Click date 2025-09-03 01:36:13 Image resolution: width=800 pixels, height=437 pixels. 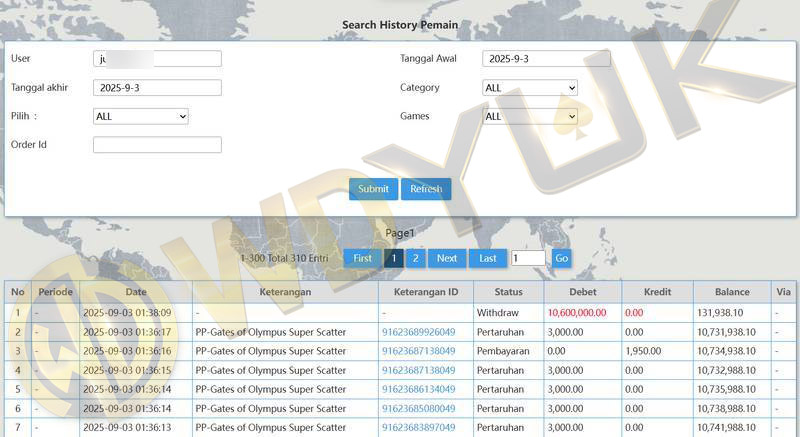click(127, 427)
